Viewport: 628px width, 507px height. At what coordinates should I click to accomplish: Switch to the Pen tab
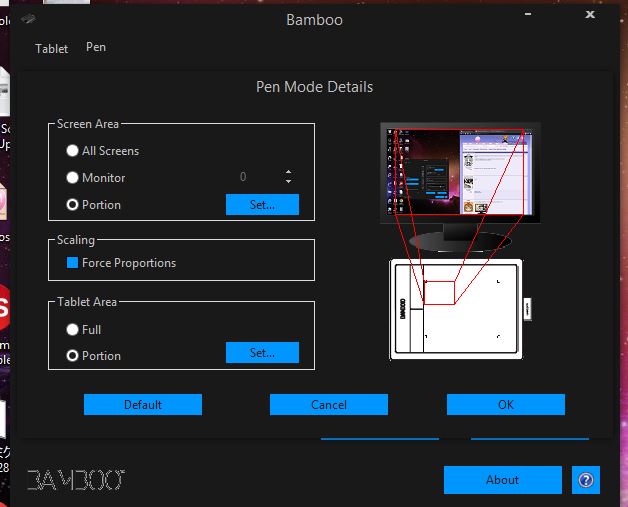tap(96, 47)
